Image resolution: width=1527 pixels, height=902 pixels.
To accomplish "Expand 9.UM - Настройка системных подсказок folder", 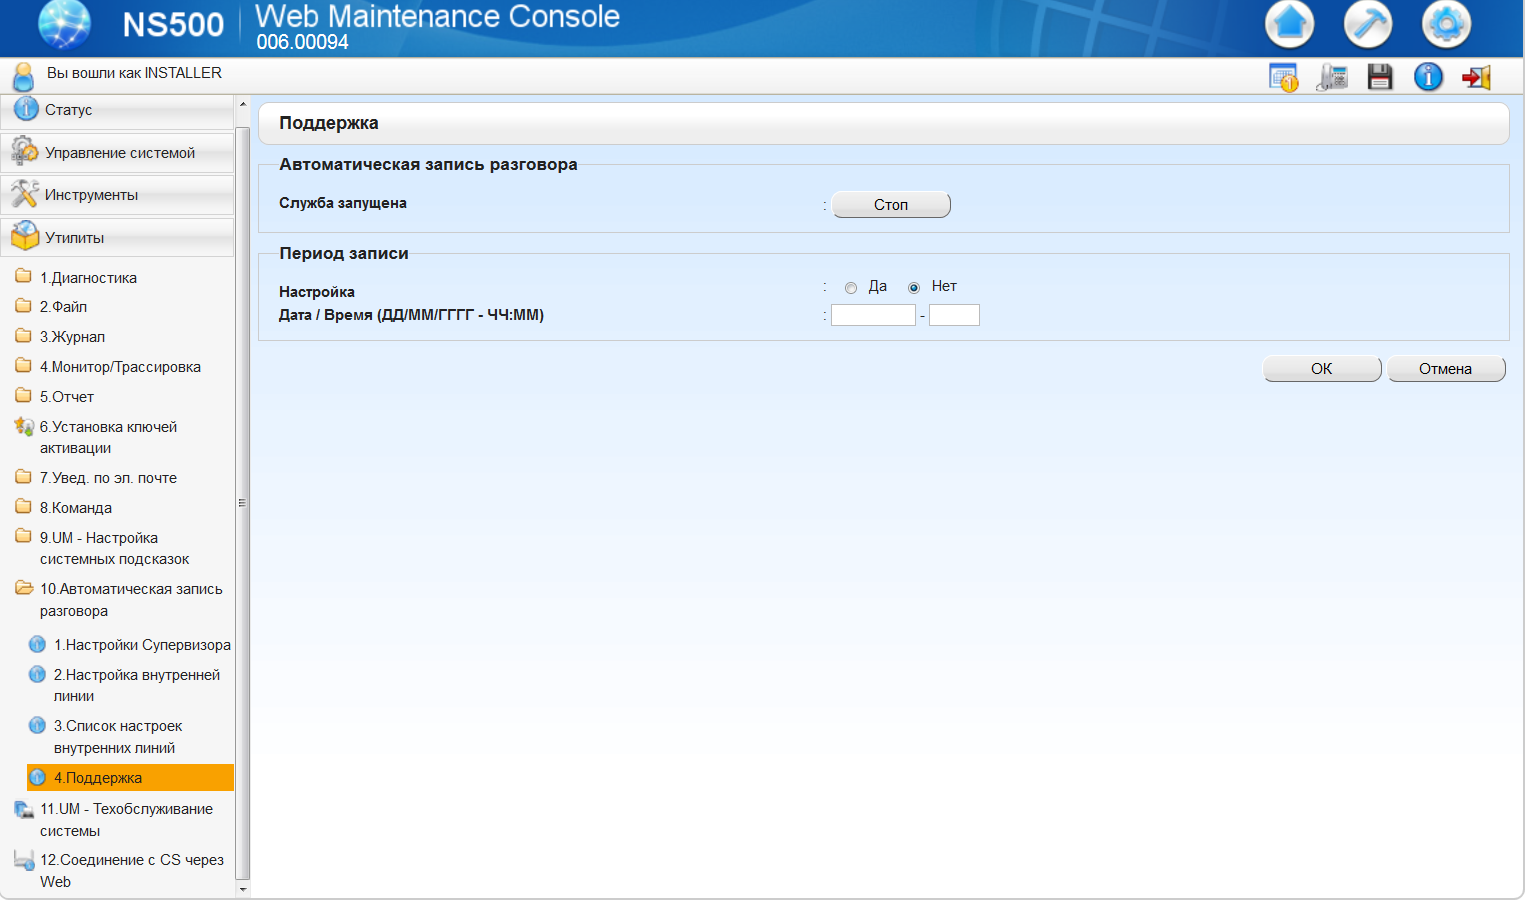I will pyautogui.click(x=114, y=548).
